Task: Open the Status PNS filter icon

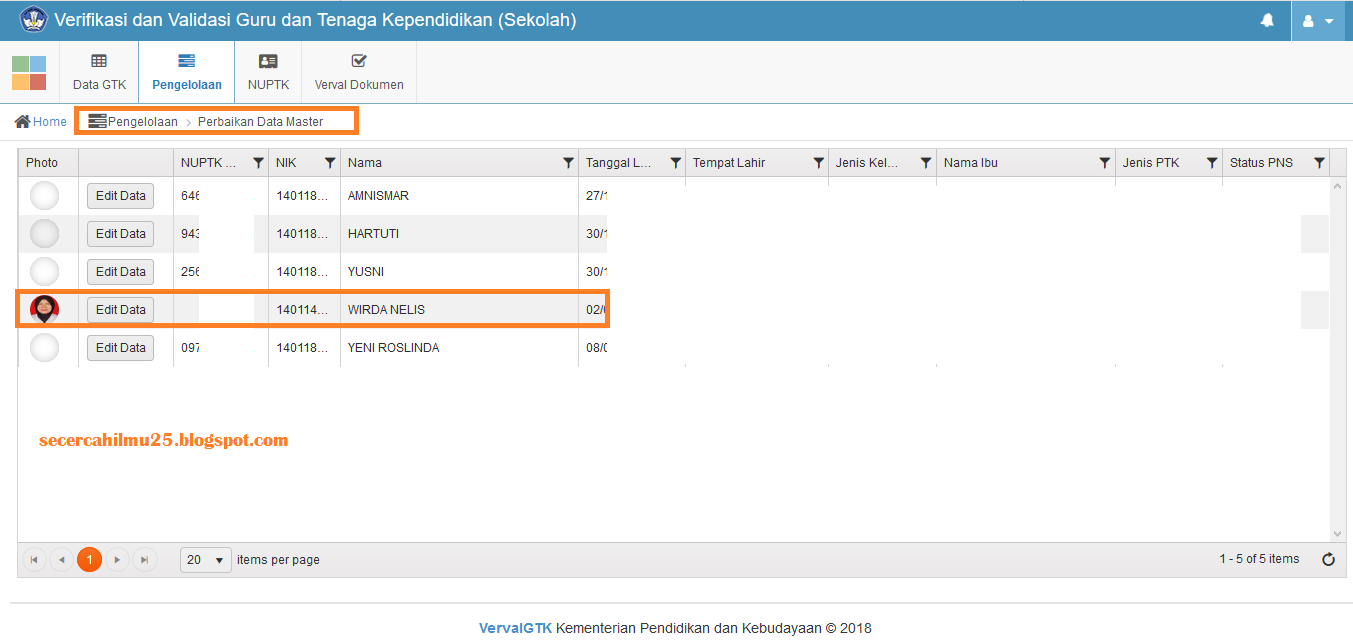Action: click(x=1319, y=163)
